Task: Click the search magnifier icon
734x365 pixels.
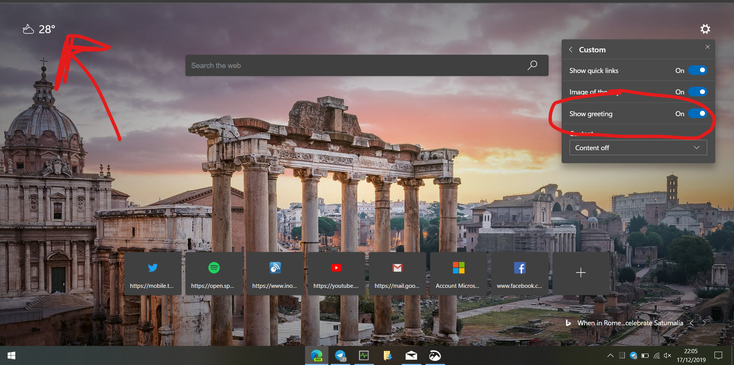Action: [532, 66]
